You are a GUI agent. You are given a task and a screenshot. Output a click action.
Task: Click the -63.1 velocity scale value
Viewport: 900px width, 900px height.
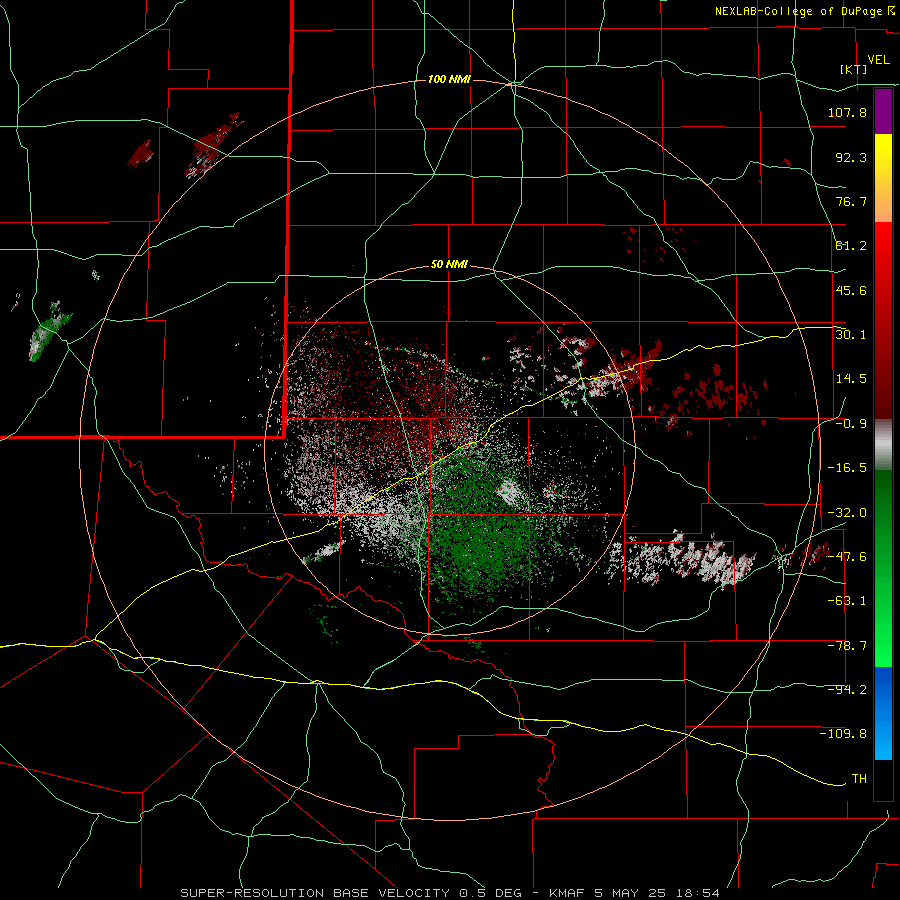tap(847, 601)
